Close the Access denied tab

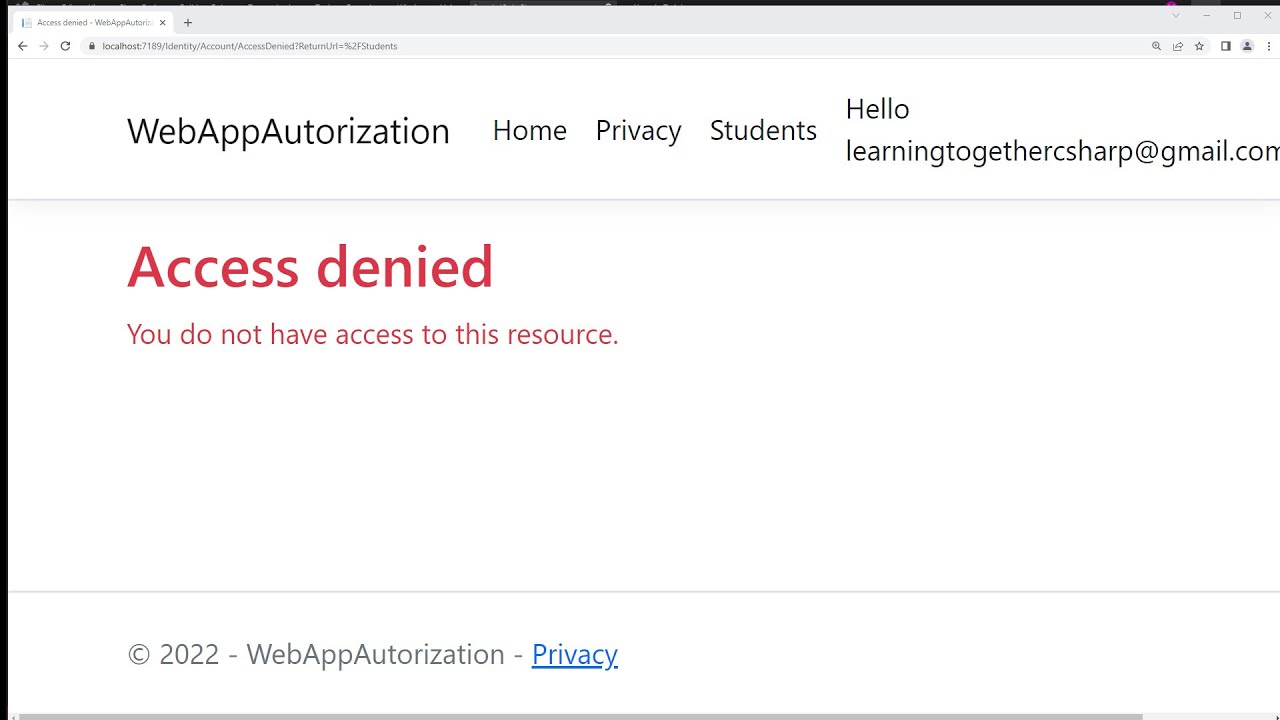(162, 22)
